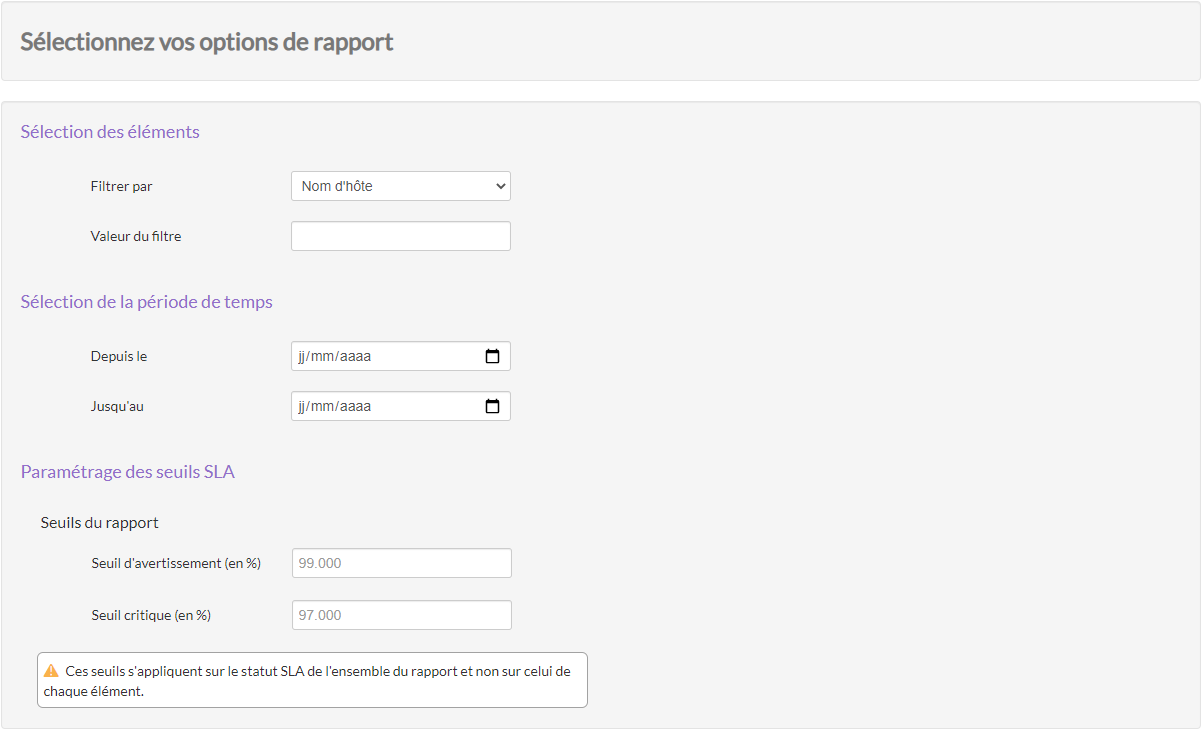Select the day part of 'Jusqu'au'
1202x730 pixels.
302,406
